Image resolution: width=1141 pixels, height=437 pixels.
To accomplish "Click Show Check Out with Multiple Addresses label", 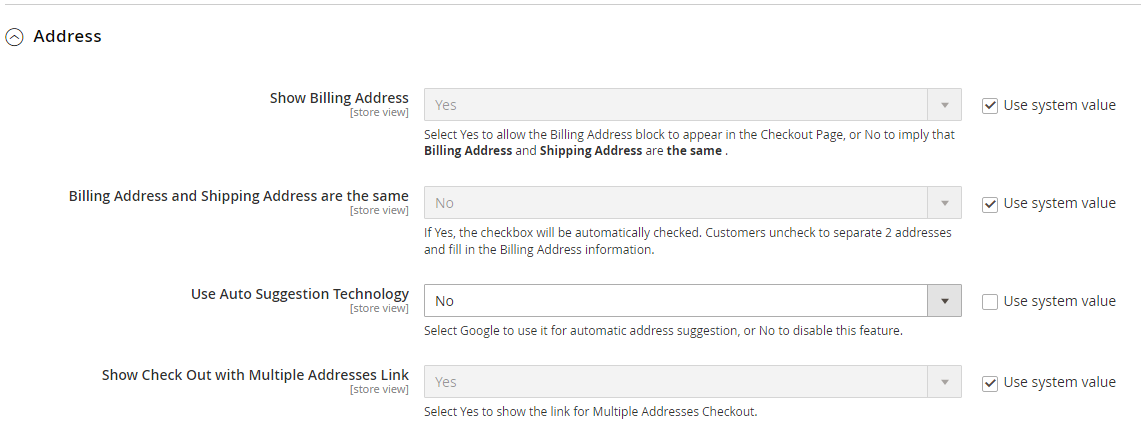I will tap(255, 375).
